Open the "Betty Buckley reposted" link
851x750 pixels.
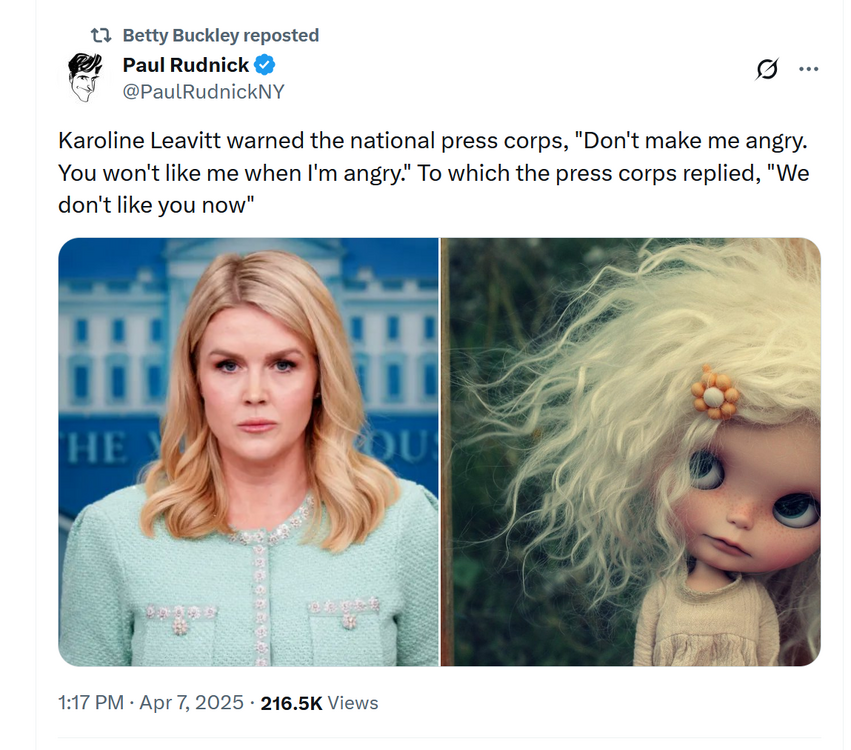click(x=220, y=35)
